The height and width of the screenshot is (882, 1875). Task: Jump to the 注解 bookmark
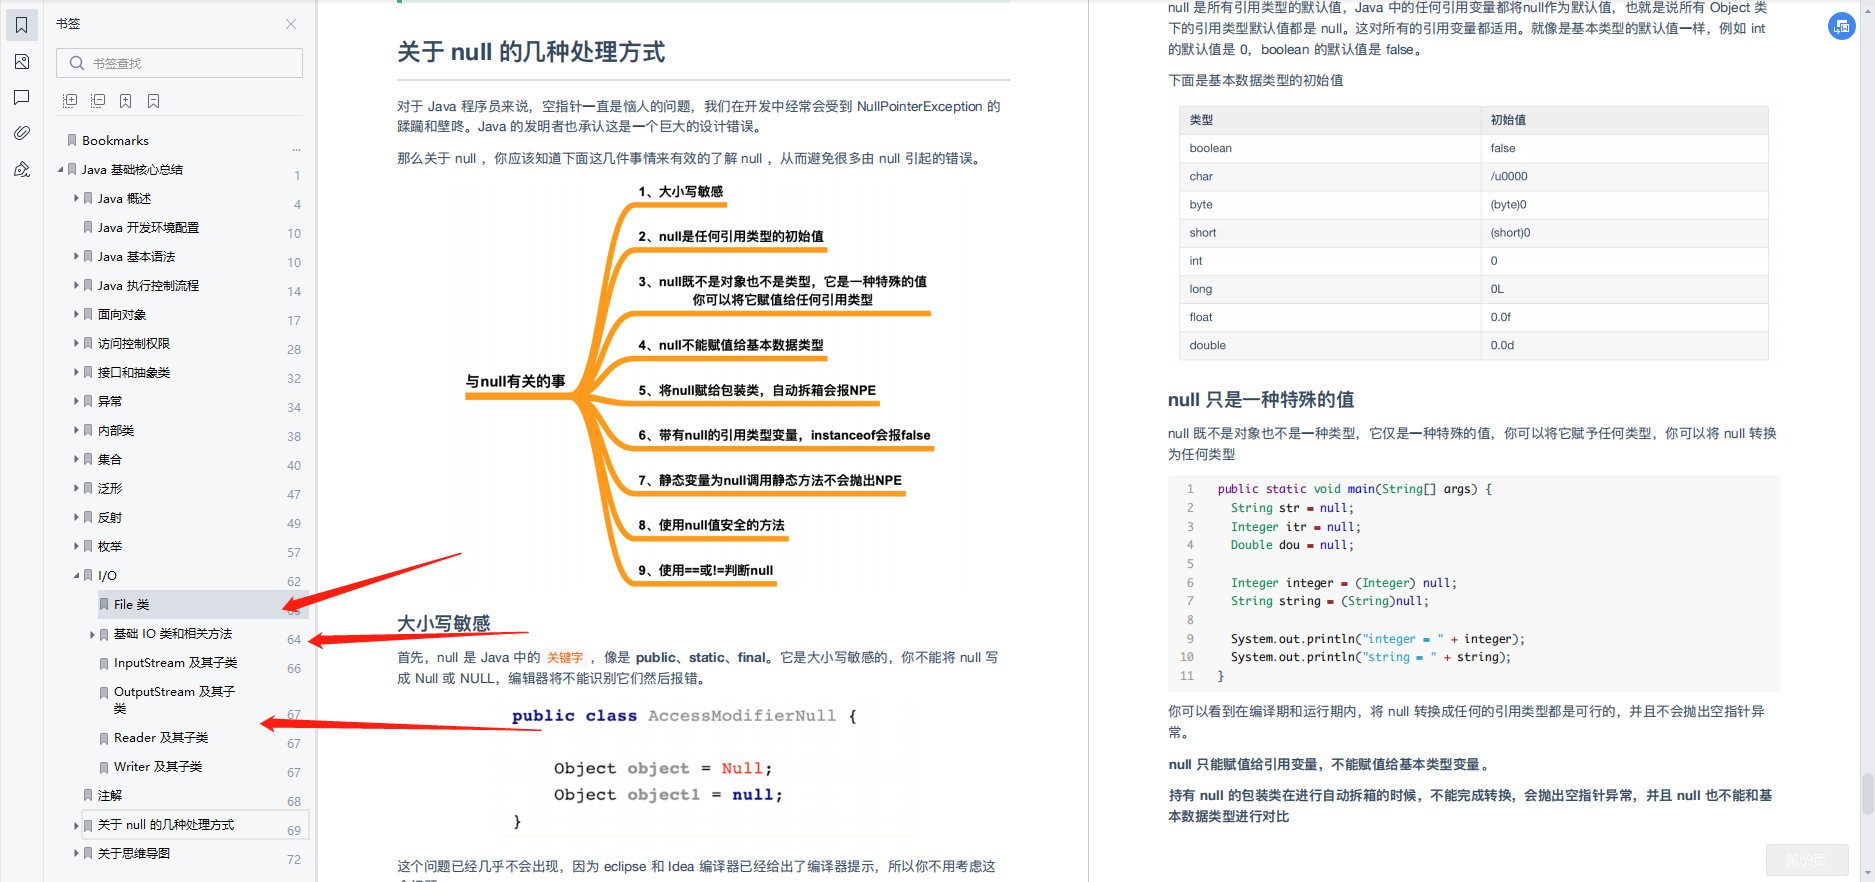click(110, 796)
